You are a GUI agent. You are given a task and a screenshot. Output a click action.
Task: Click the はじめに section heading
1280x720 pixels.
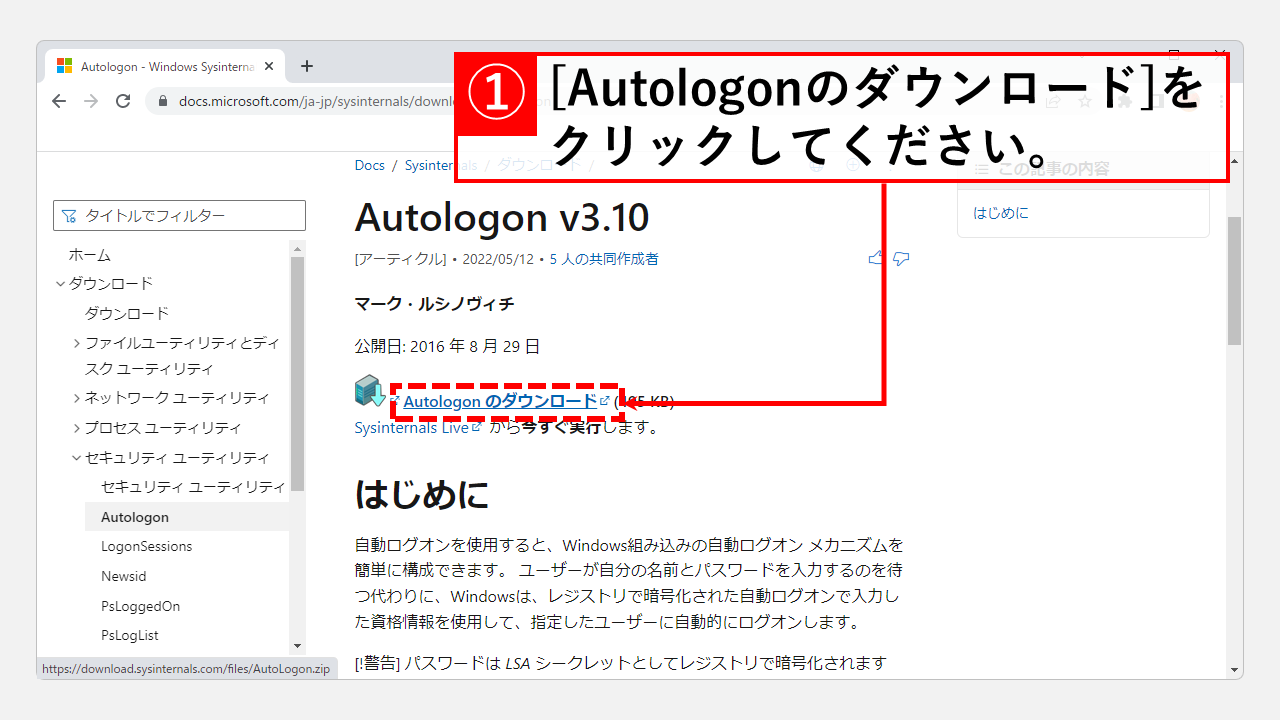point(422,494)
